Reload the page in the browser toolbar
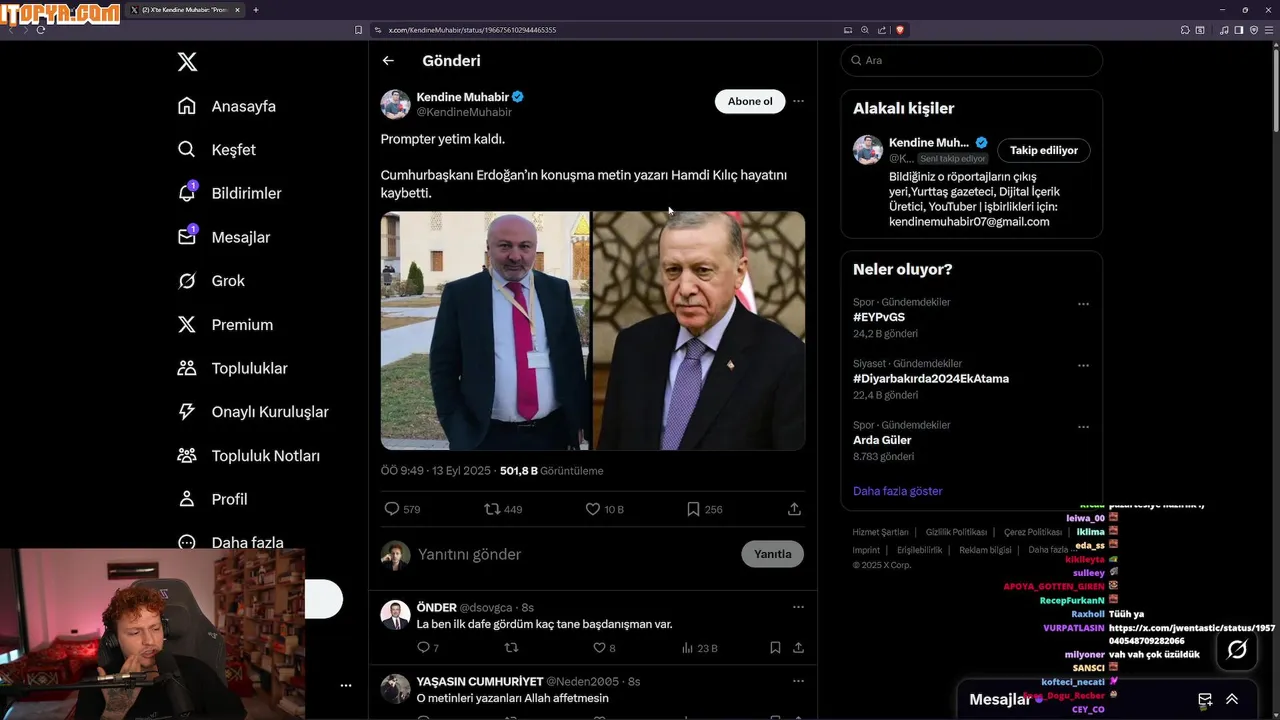Viewport: 1280px width, 720px height. click(41, 30)
